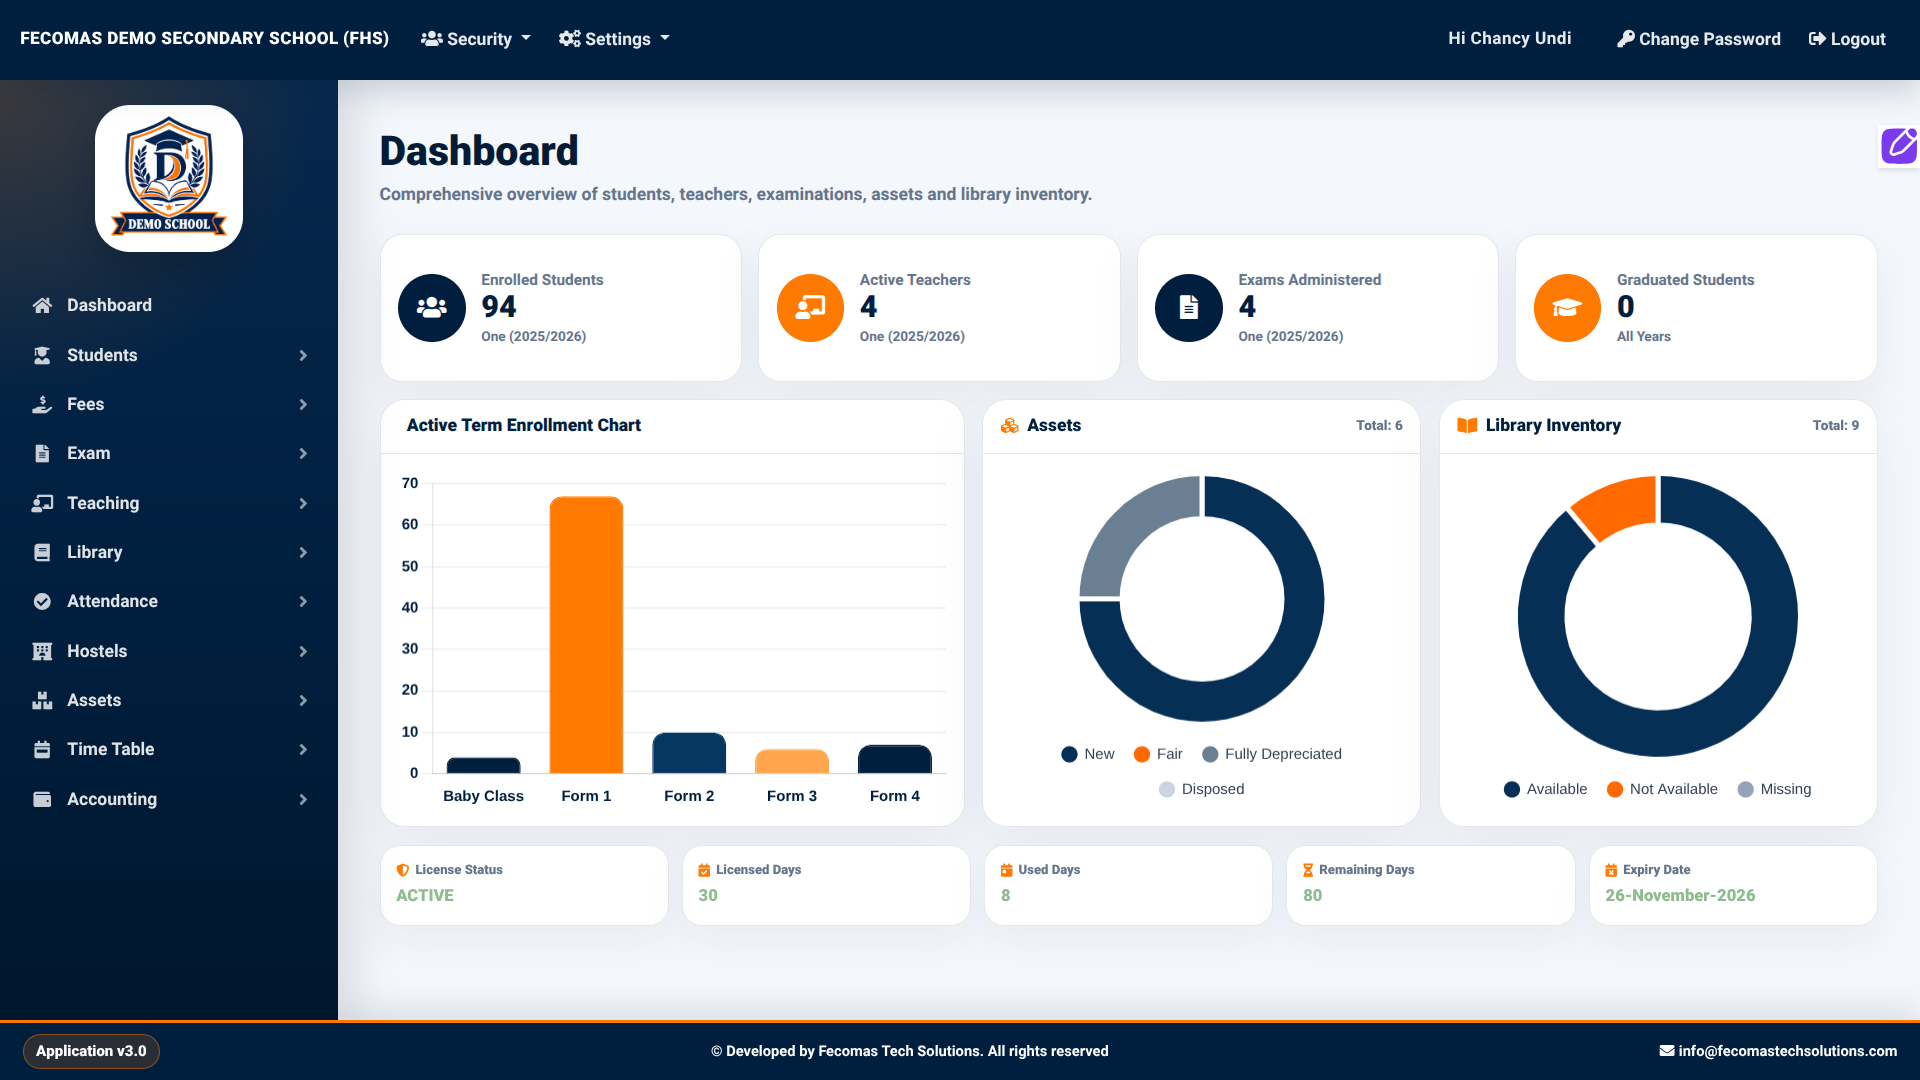Click the orange Form 1 bar
1920x1080 pixels.
[x=586, y=635]
